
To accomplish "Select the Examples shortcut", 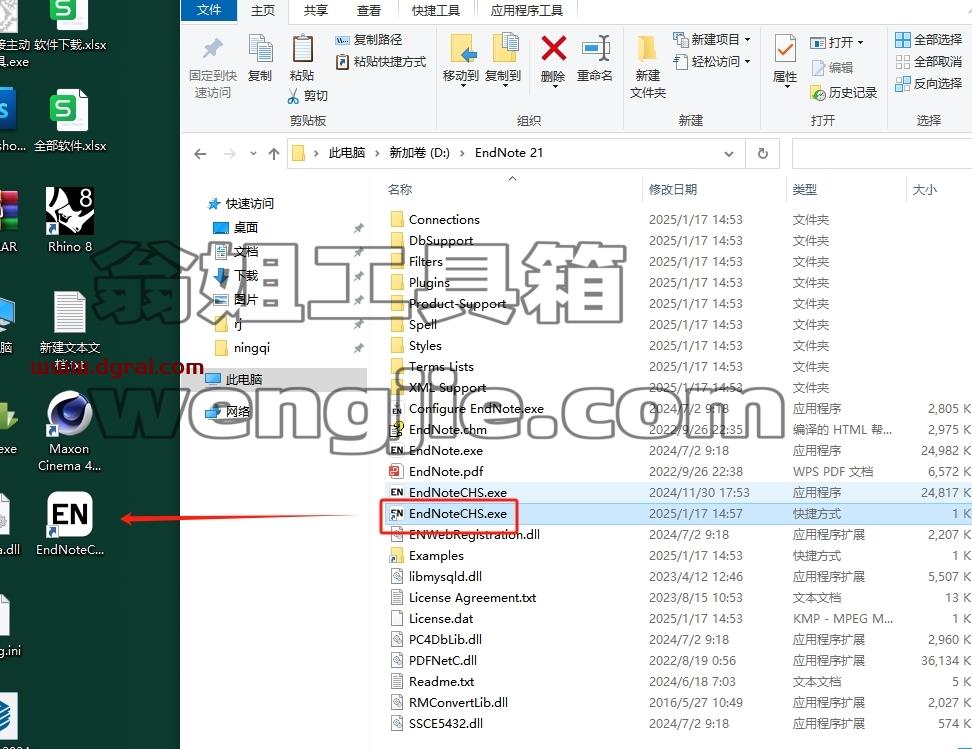I will (x=436, y=556).
